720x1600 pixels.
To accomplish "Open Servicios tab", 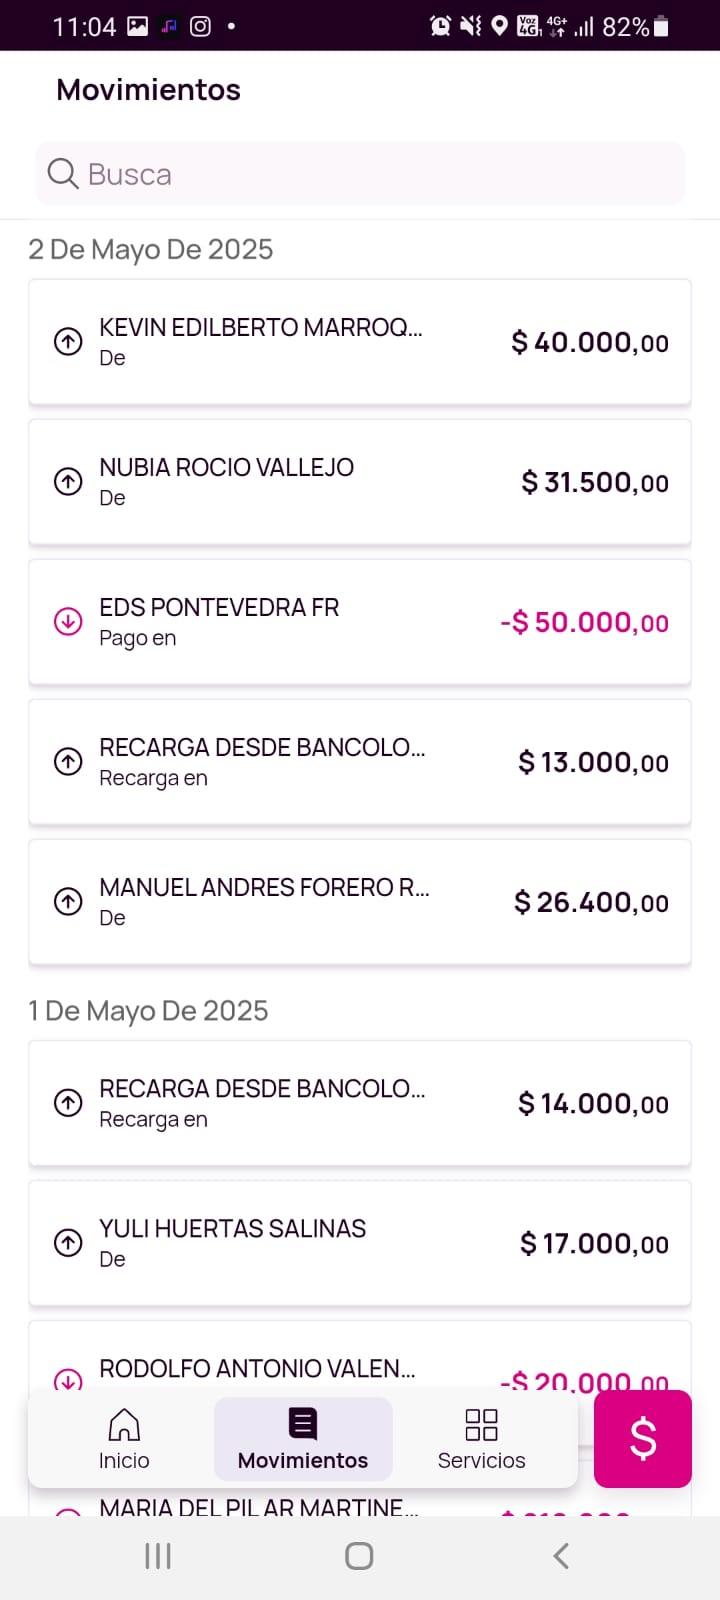I will click(x=481, y=1439).
